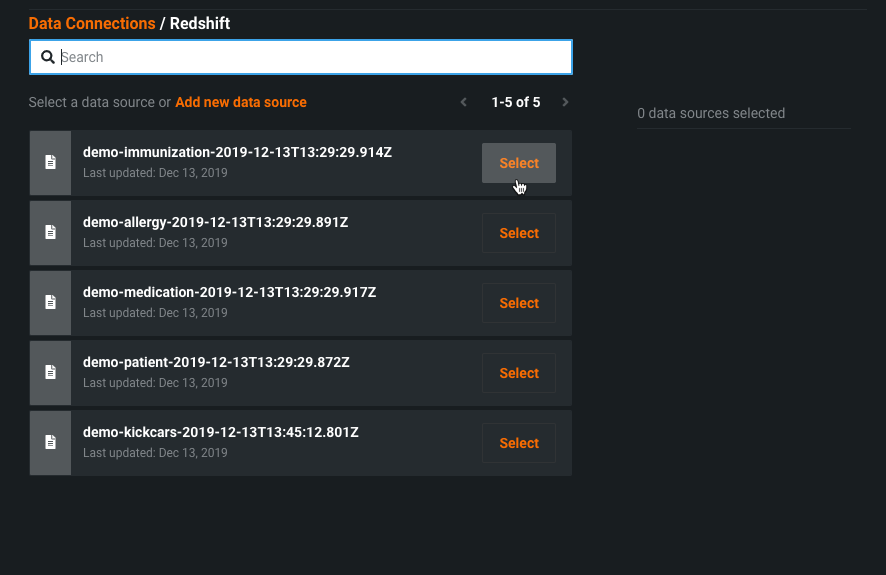Click the search magnifier icon
The height and width of the screenshot is (575, 886).
(x=47, y=58)
